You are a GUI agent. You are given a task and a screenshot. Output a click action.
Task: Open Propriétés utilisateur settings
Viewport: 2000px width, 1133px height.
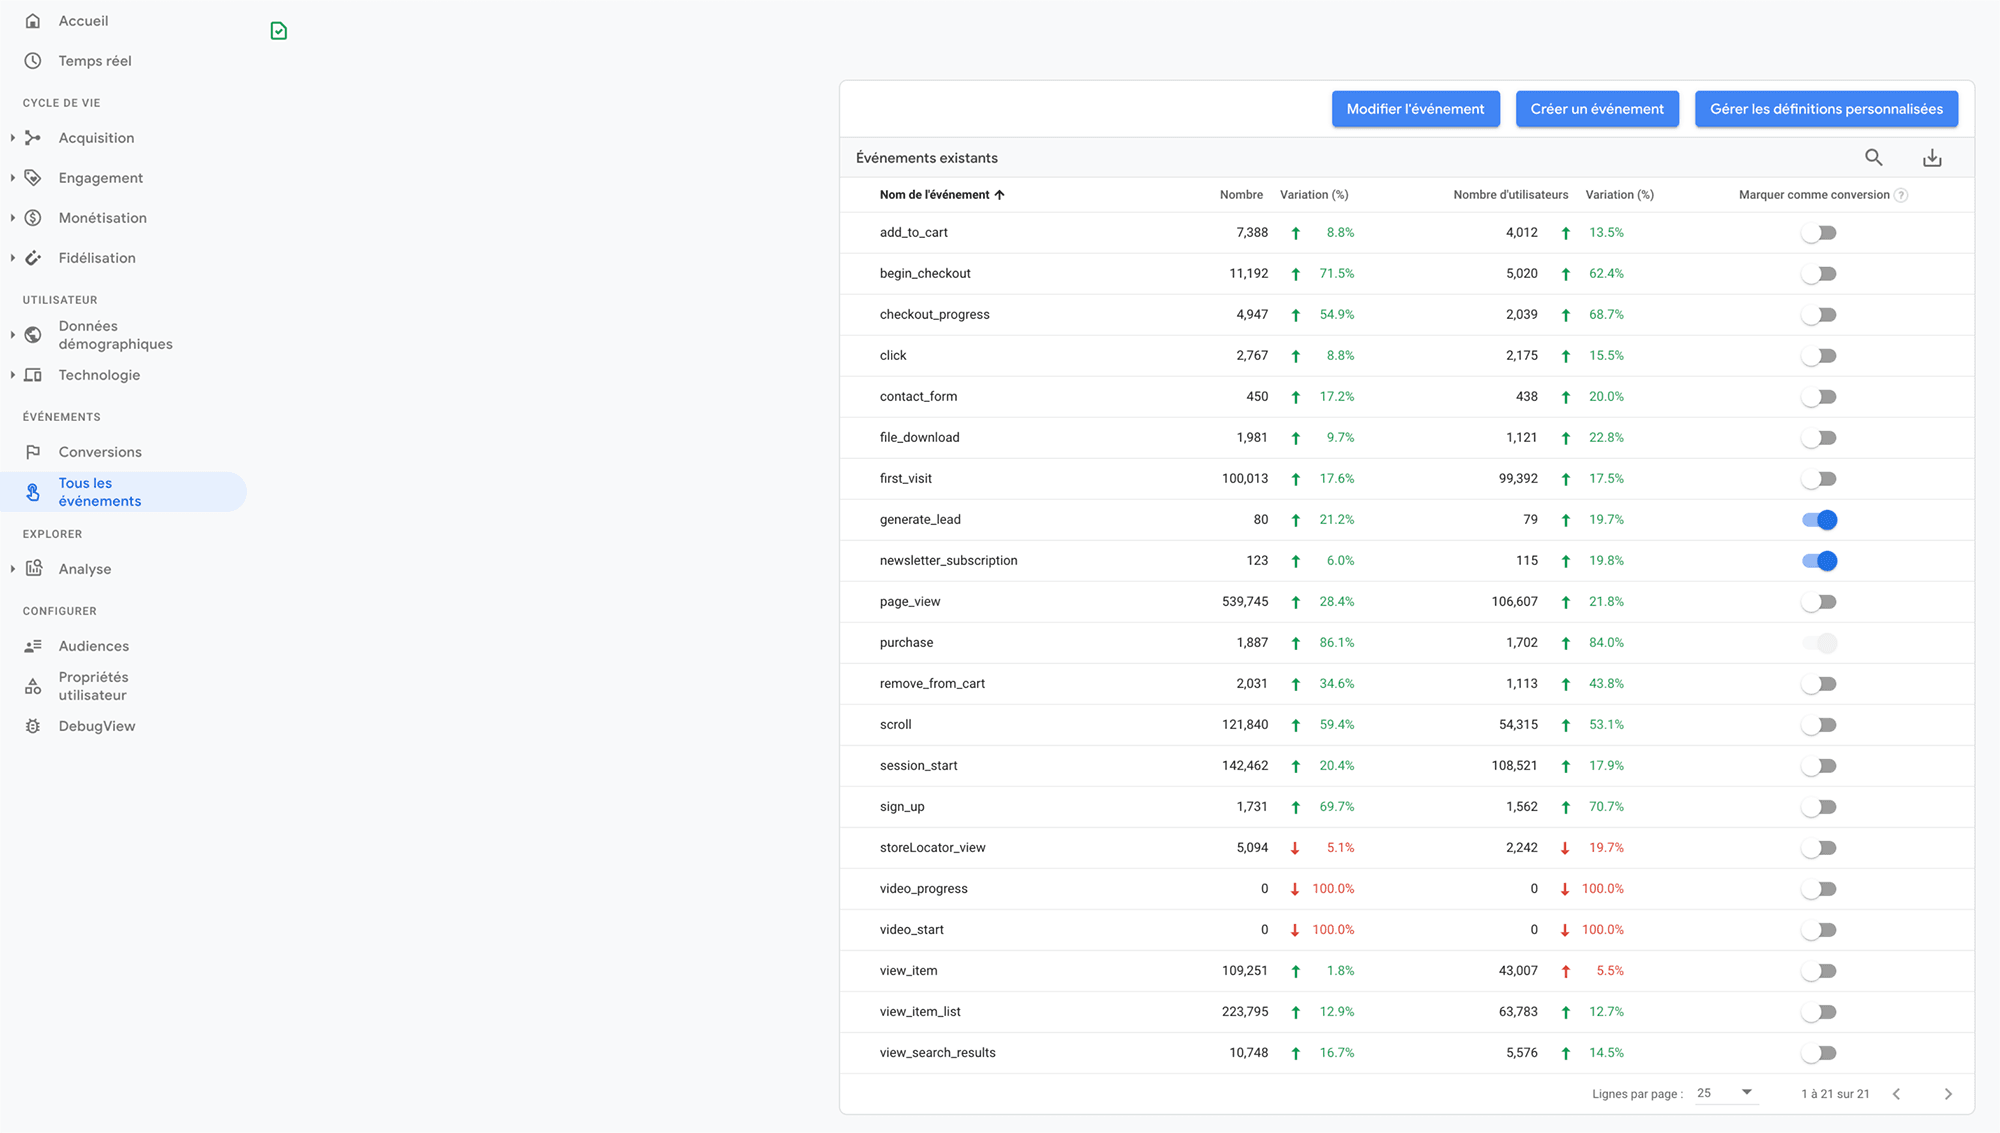tap(93, 686)
